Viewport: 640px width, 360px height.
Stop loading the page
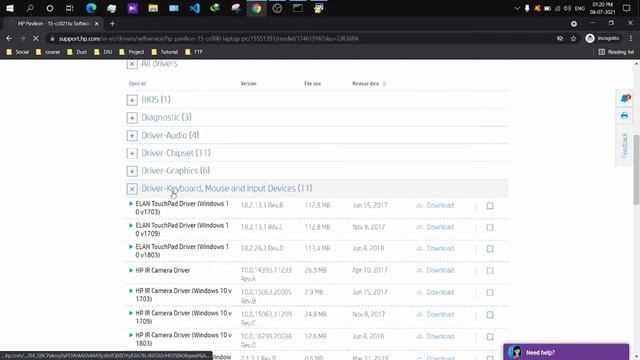pyautogui.click(x=36, y=38)
